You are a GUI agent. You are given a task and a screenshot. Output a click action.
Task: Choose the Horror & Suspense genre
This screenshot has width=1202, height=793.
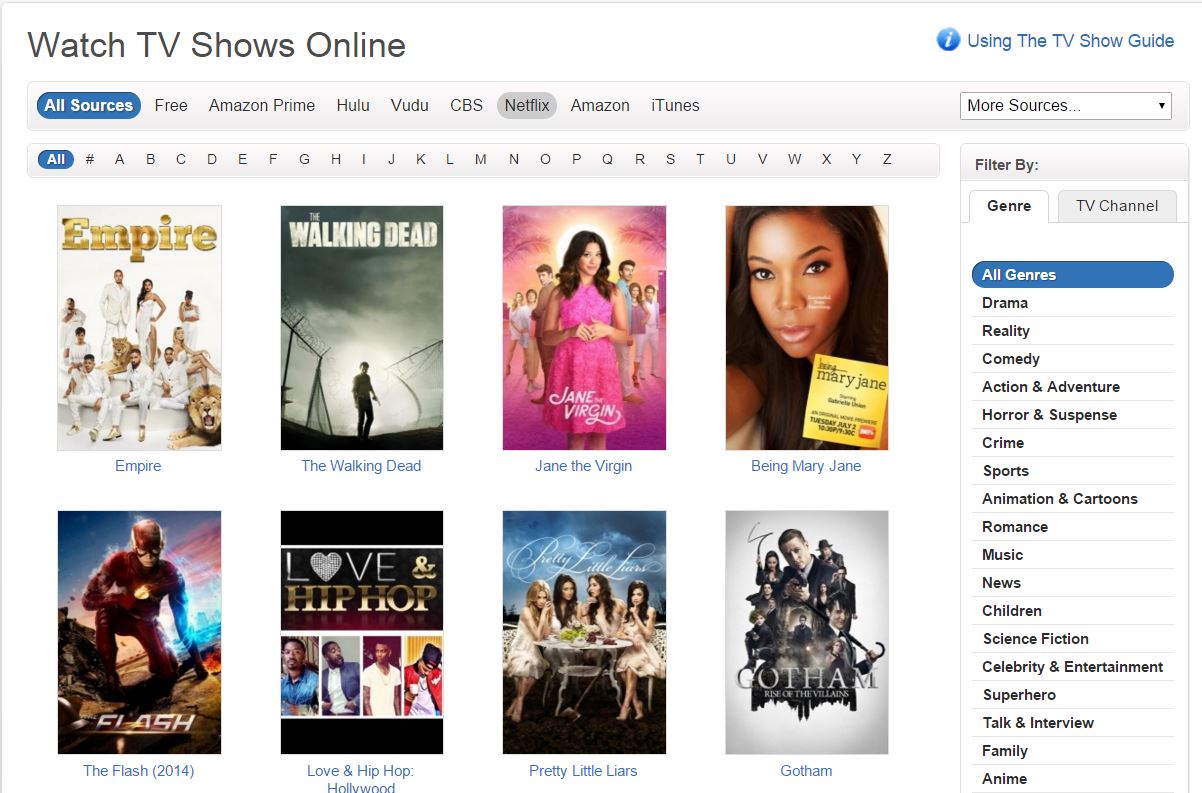pyautogui.click(x=1049, y=415)
